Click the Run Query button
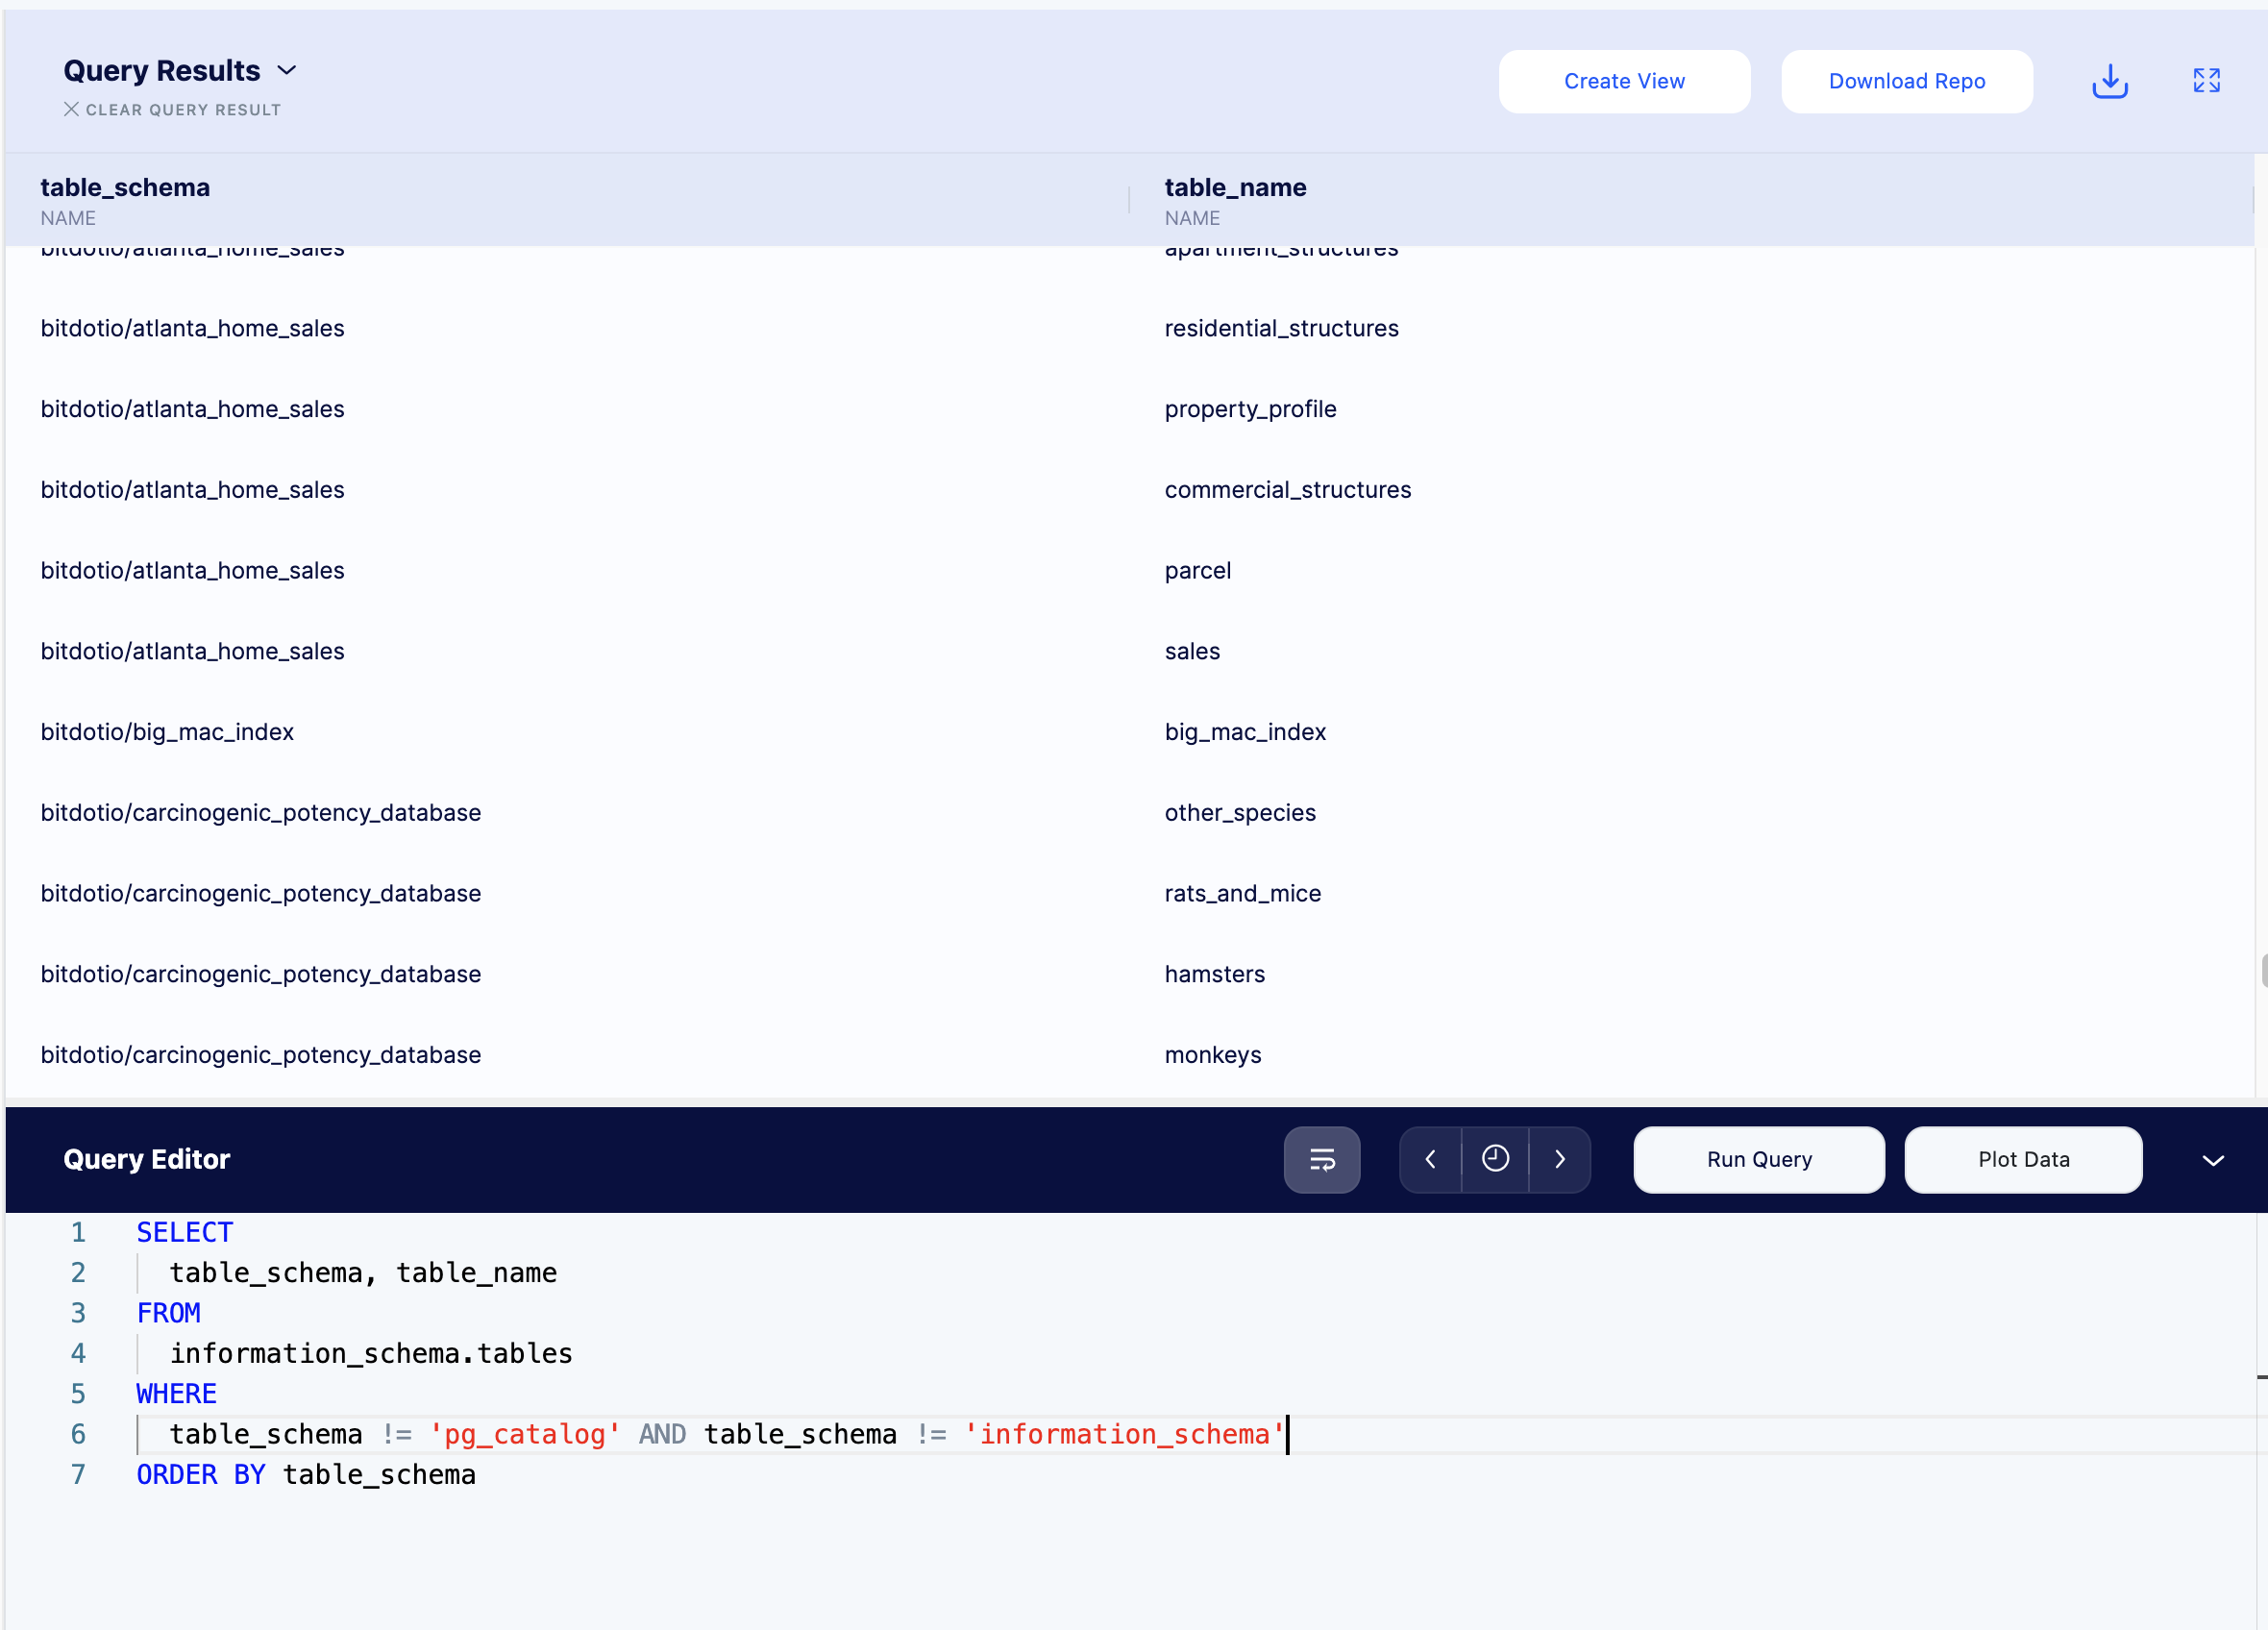Image resolution: width=2268 pixels, height=1630 pixels. [x=1758, y=1159]
